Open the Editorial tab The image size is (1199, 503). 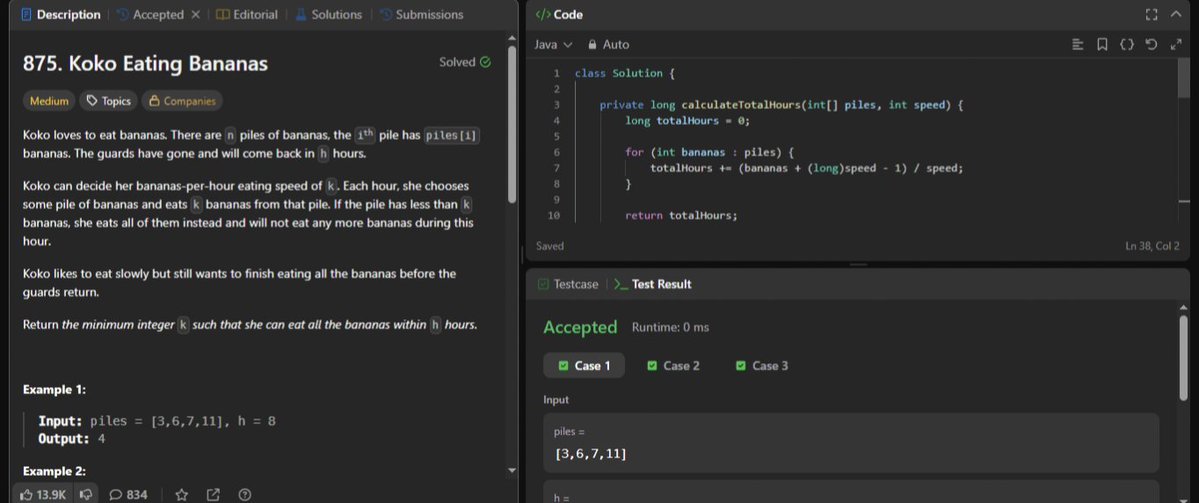[247, 15]
